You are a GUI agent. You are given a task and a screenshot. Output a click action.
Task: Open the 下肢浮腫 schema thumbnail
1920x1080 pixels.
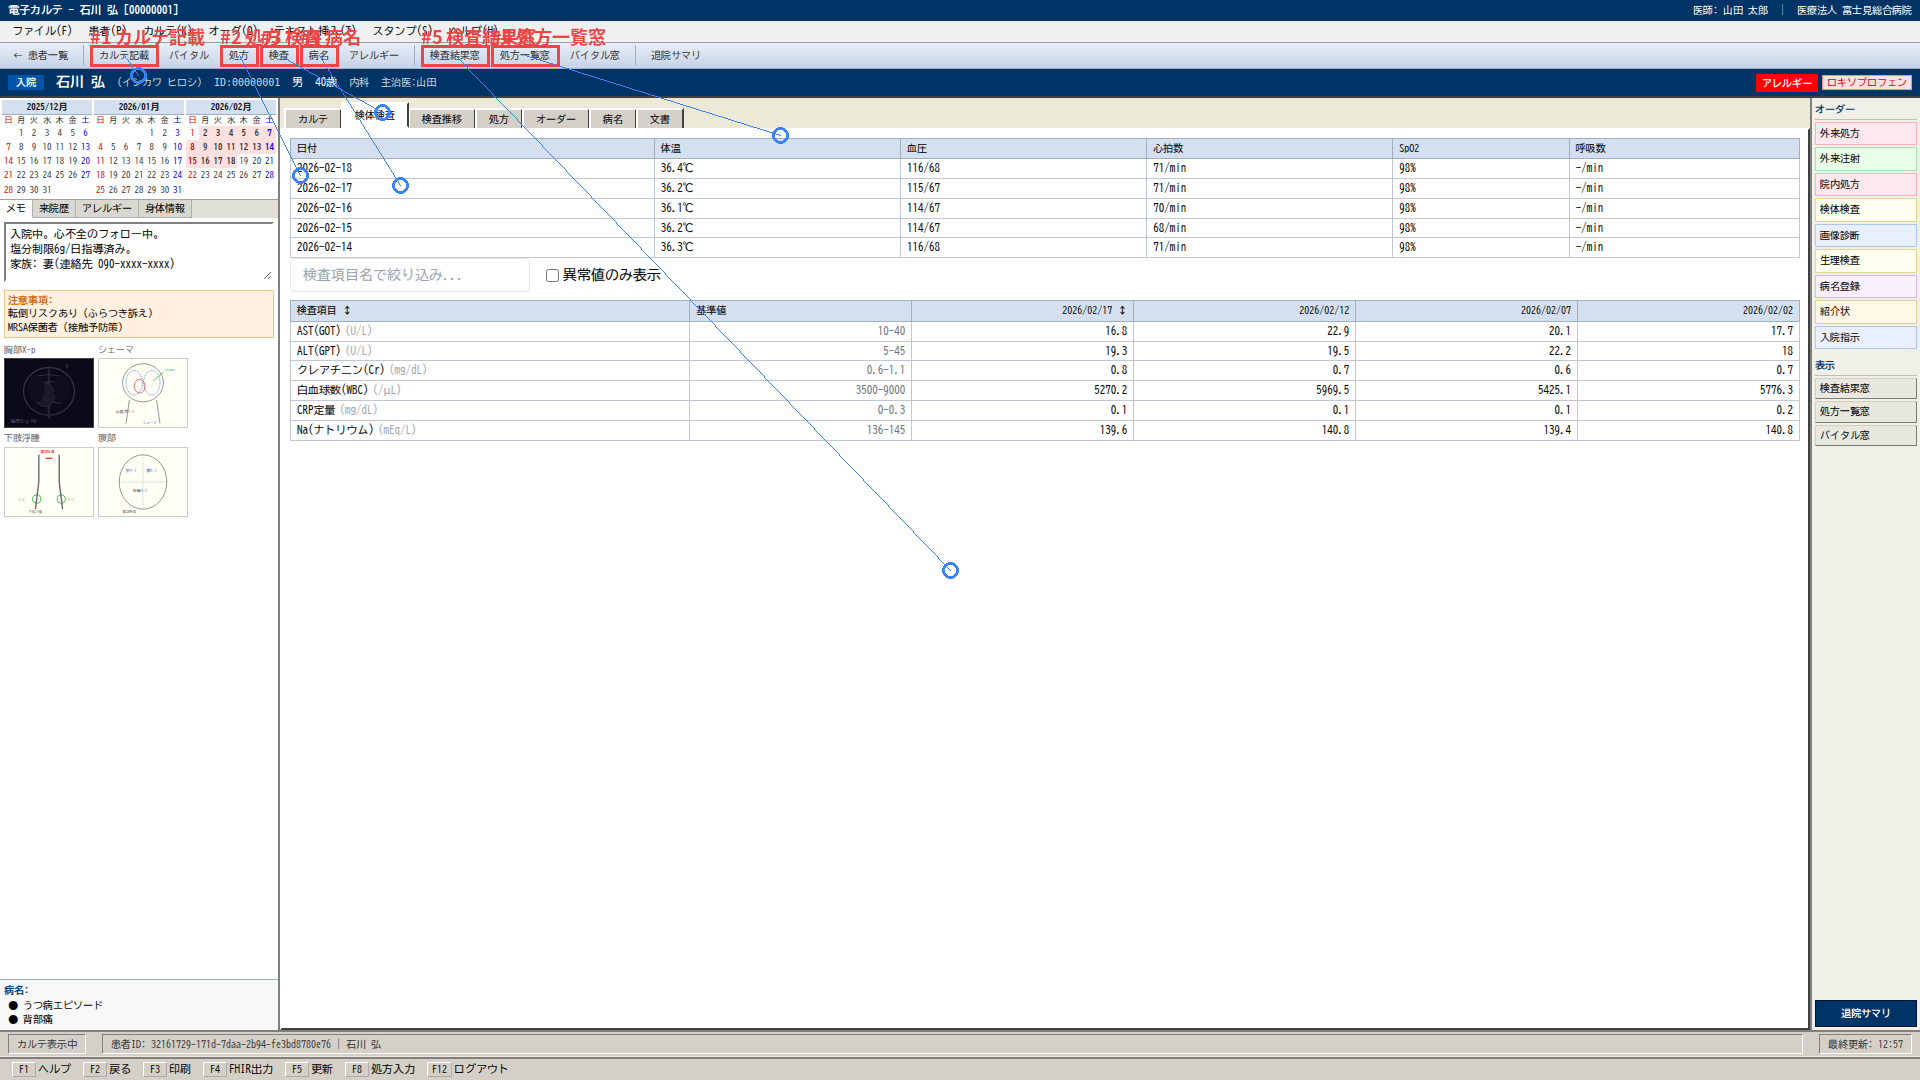(49, 482)
